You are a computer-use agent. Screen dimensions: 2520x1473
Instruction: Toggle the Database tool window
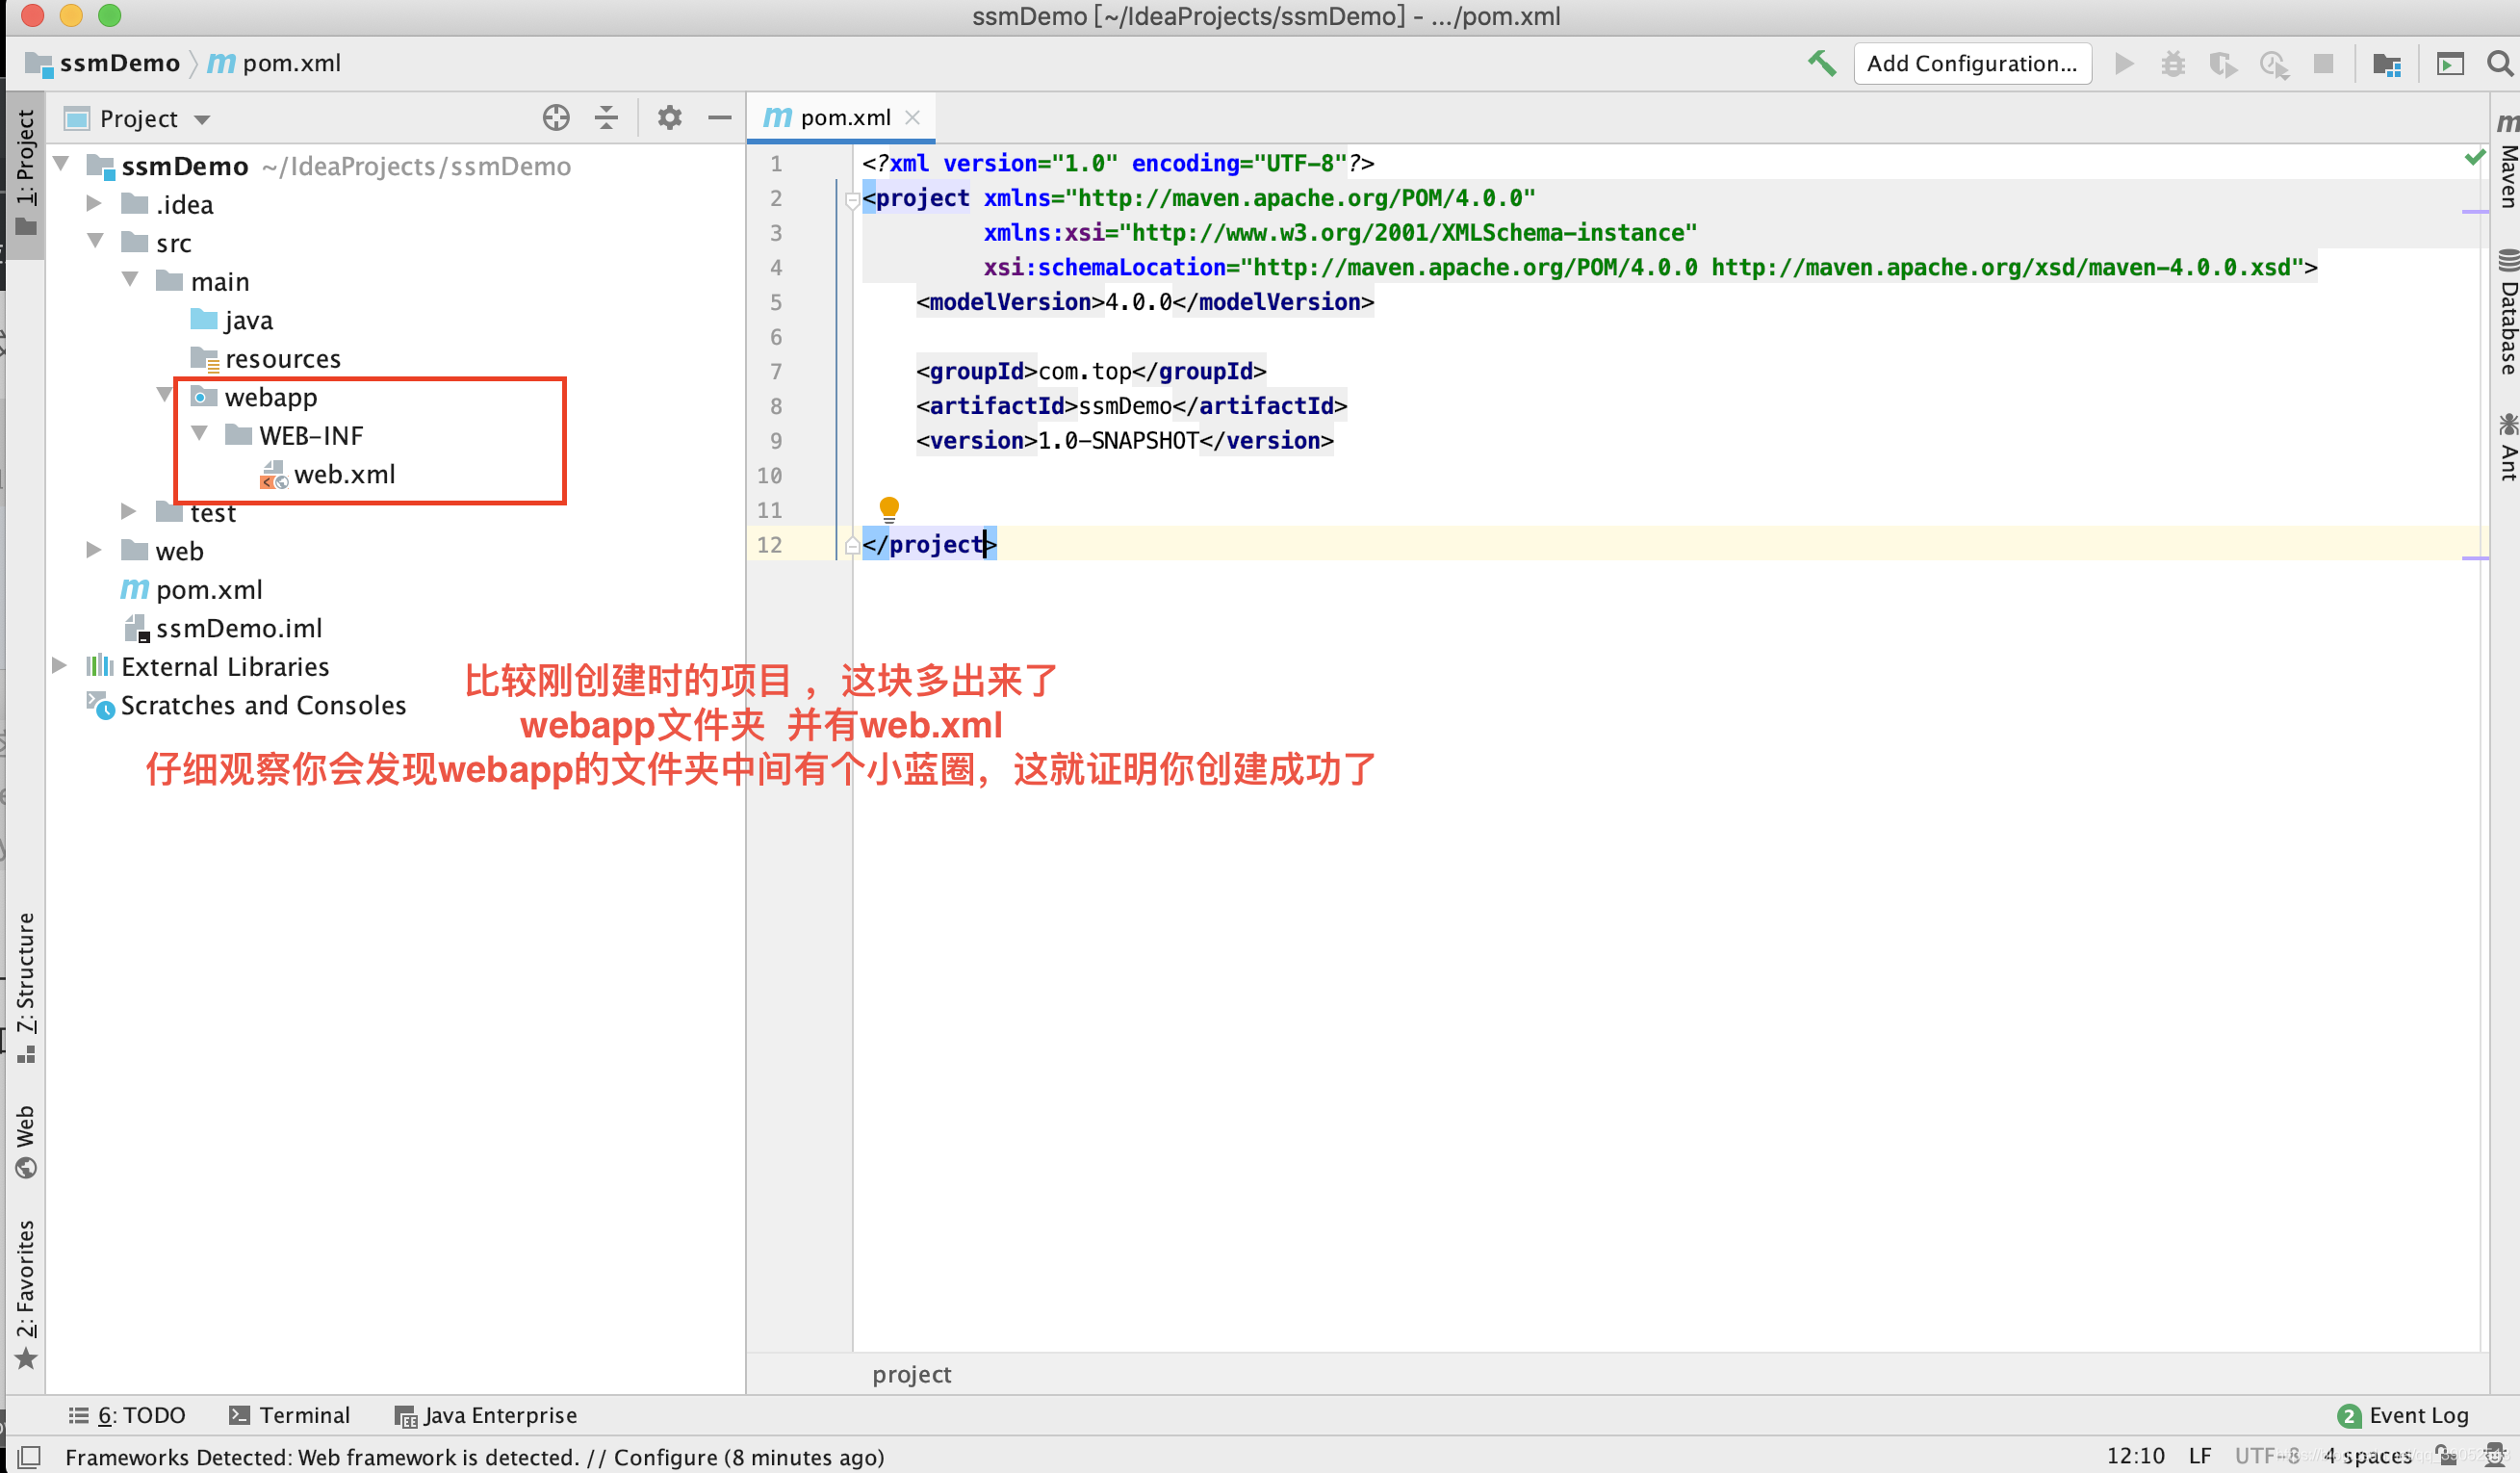click(x=2507, y=315)
